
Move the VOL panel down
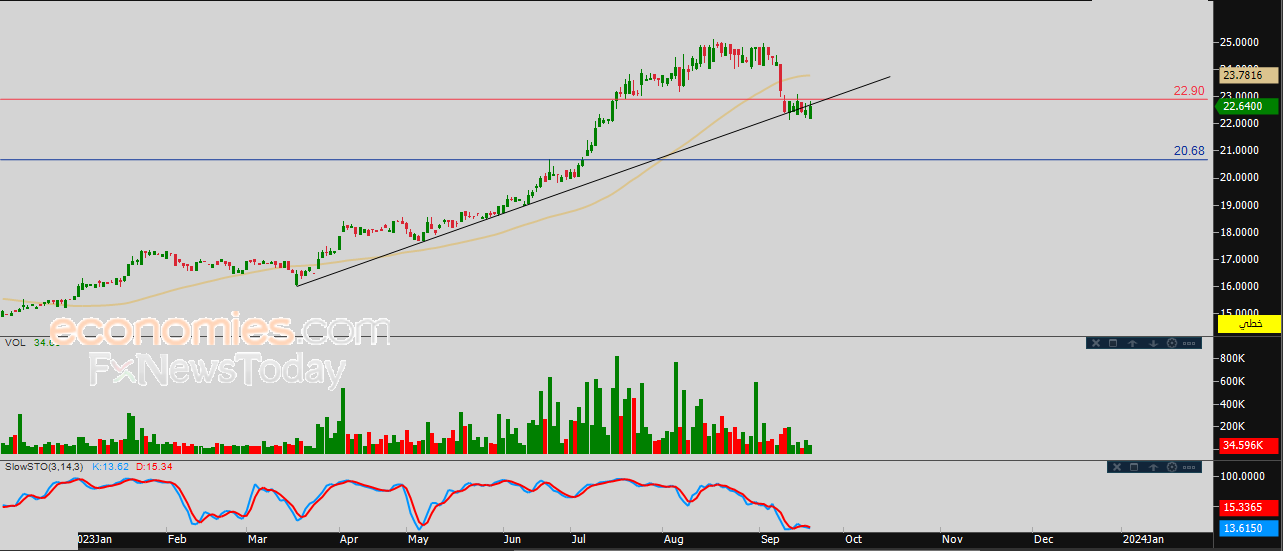[1153, 343]
